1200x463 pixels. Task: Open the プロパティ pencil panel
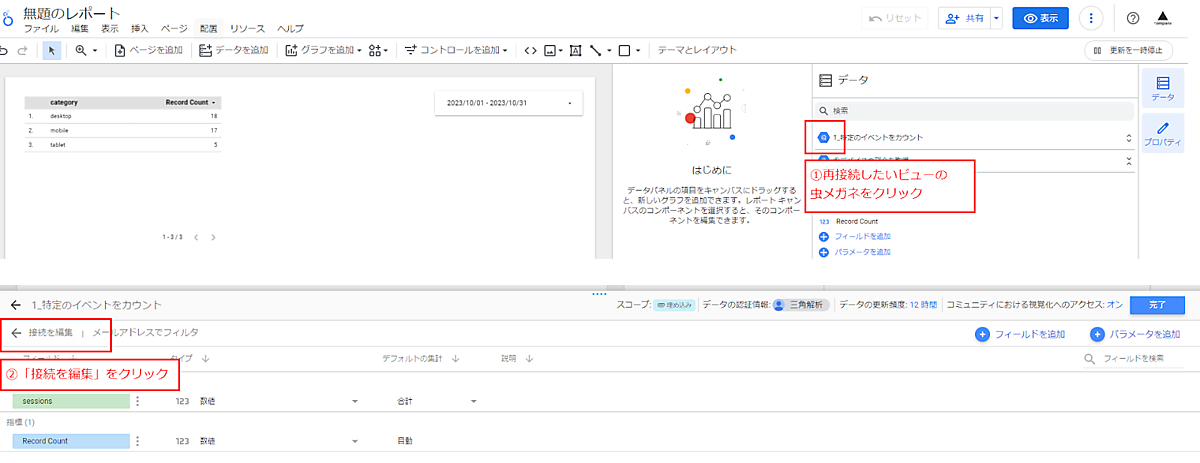click(x=1162, y=135)
